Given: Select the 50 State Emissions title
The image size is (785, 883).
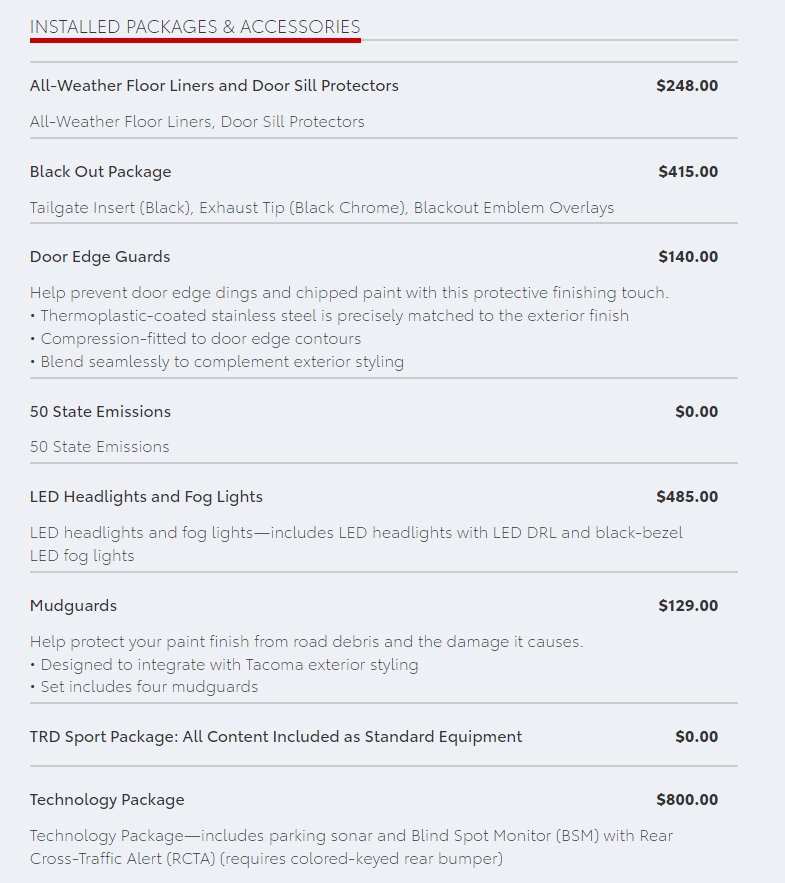Looking at the screenshot, I should 100,412.
